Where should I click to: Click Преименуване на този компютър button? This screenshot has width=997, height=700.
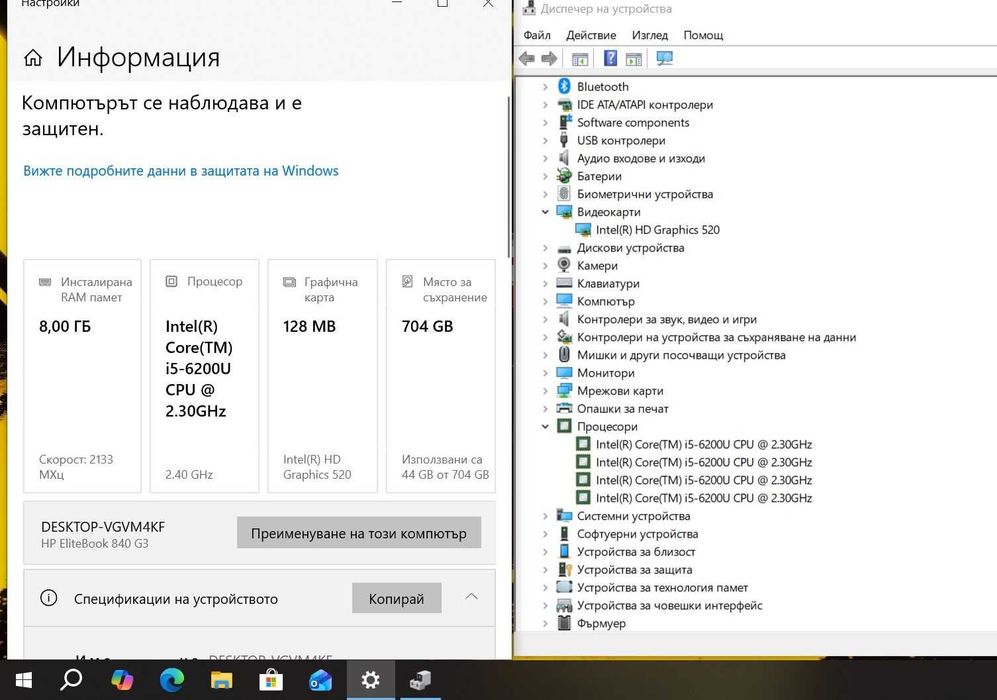coord(359,533)
